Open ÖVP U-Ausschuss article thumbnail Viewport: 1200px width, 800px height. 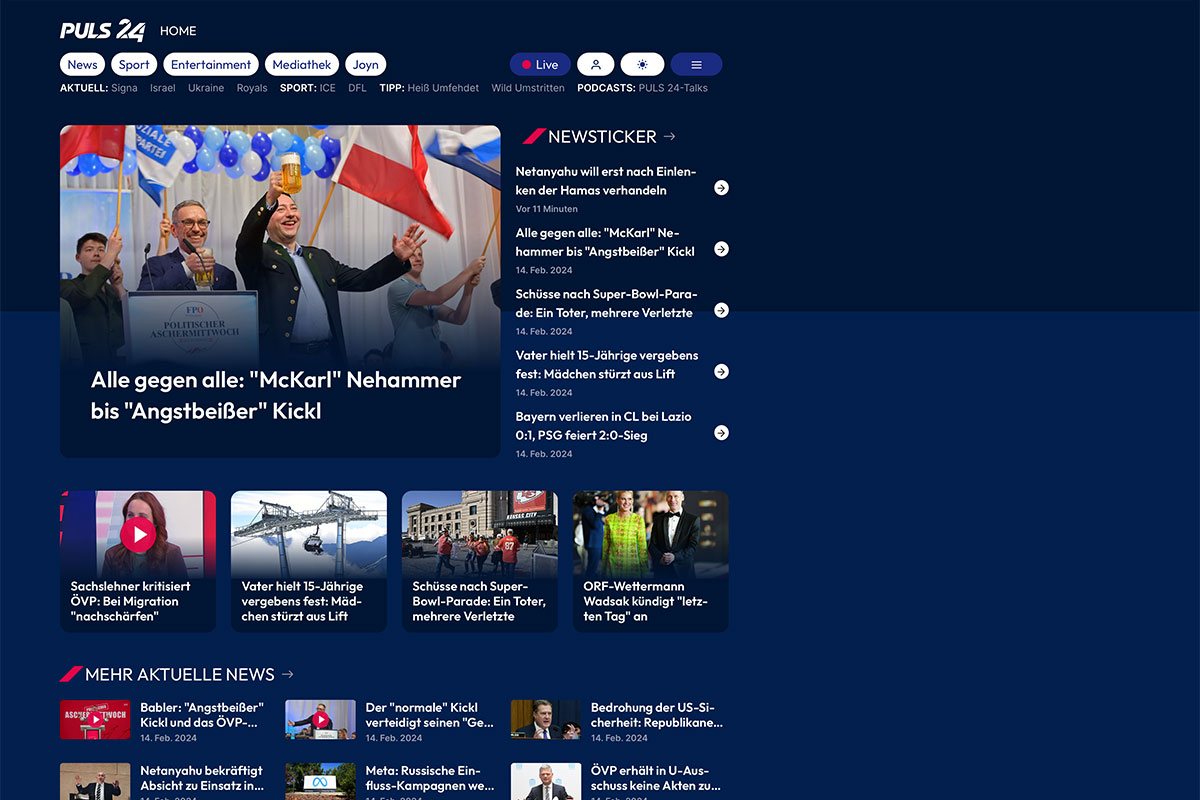(x=546, y=782)
